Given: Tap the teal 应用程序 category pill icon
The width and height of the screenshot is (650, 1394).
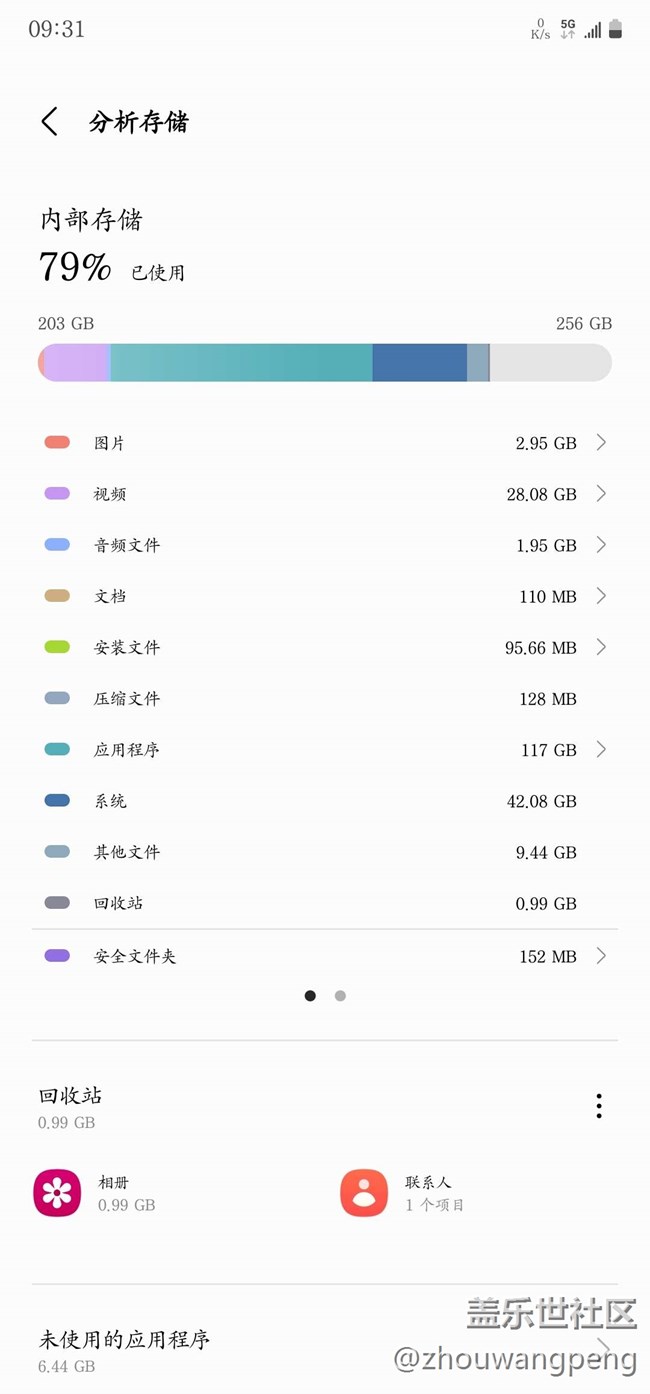Looking at the screenshot, I should (57, 749).
